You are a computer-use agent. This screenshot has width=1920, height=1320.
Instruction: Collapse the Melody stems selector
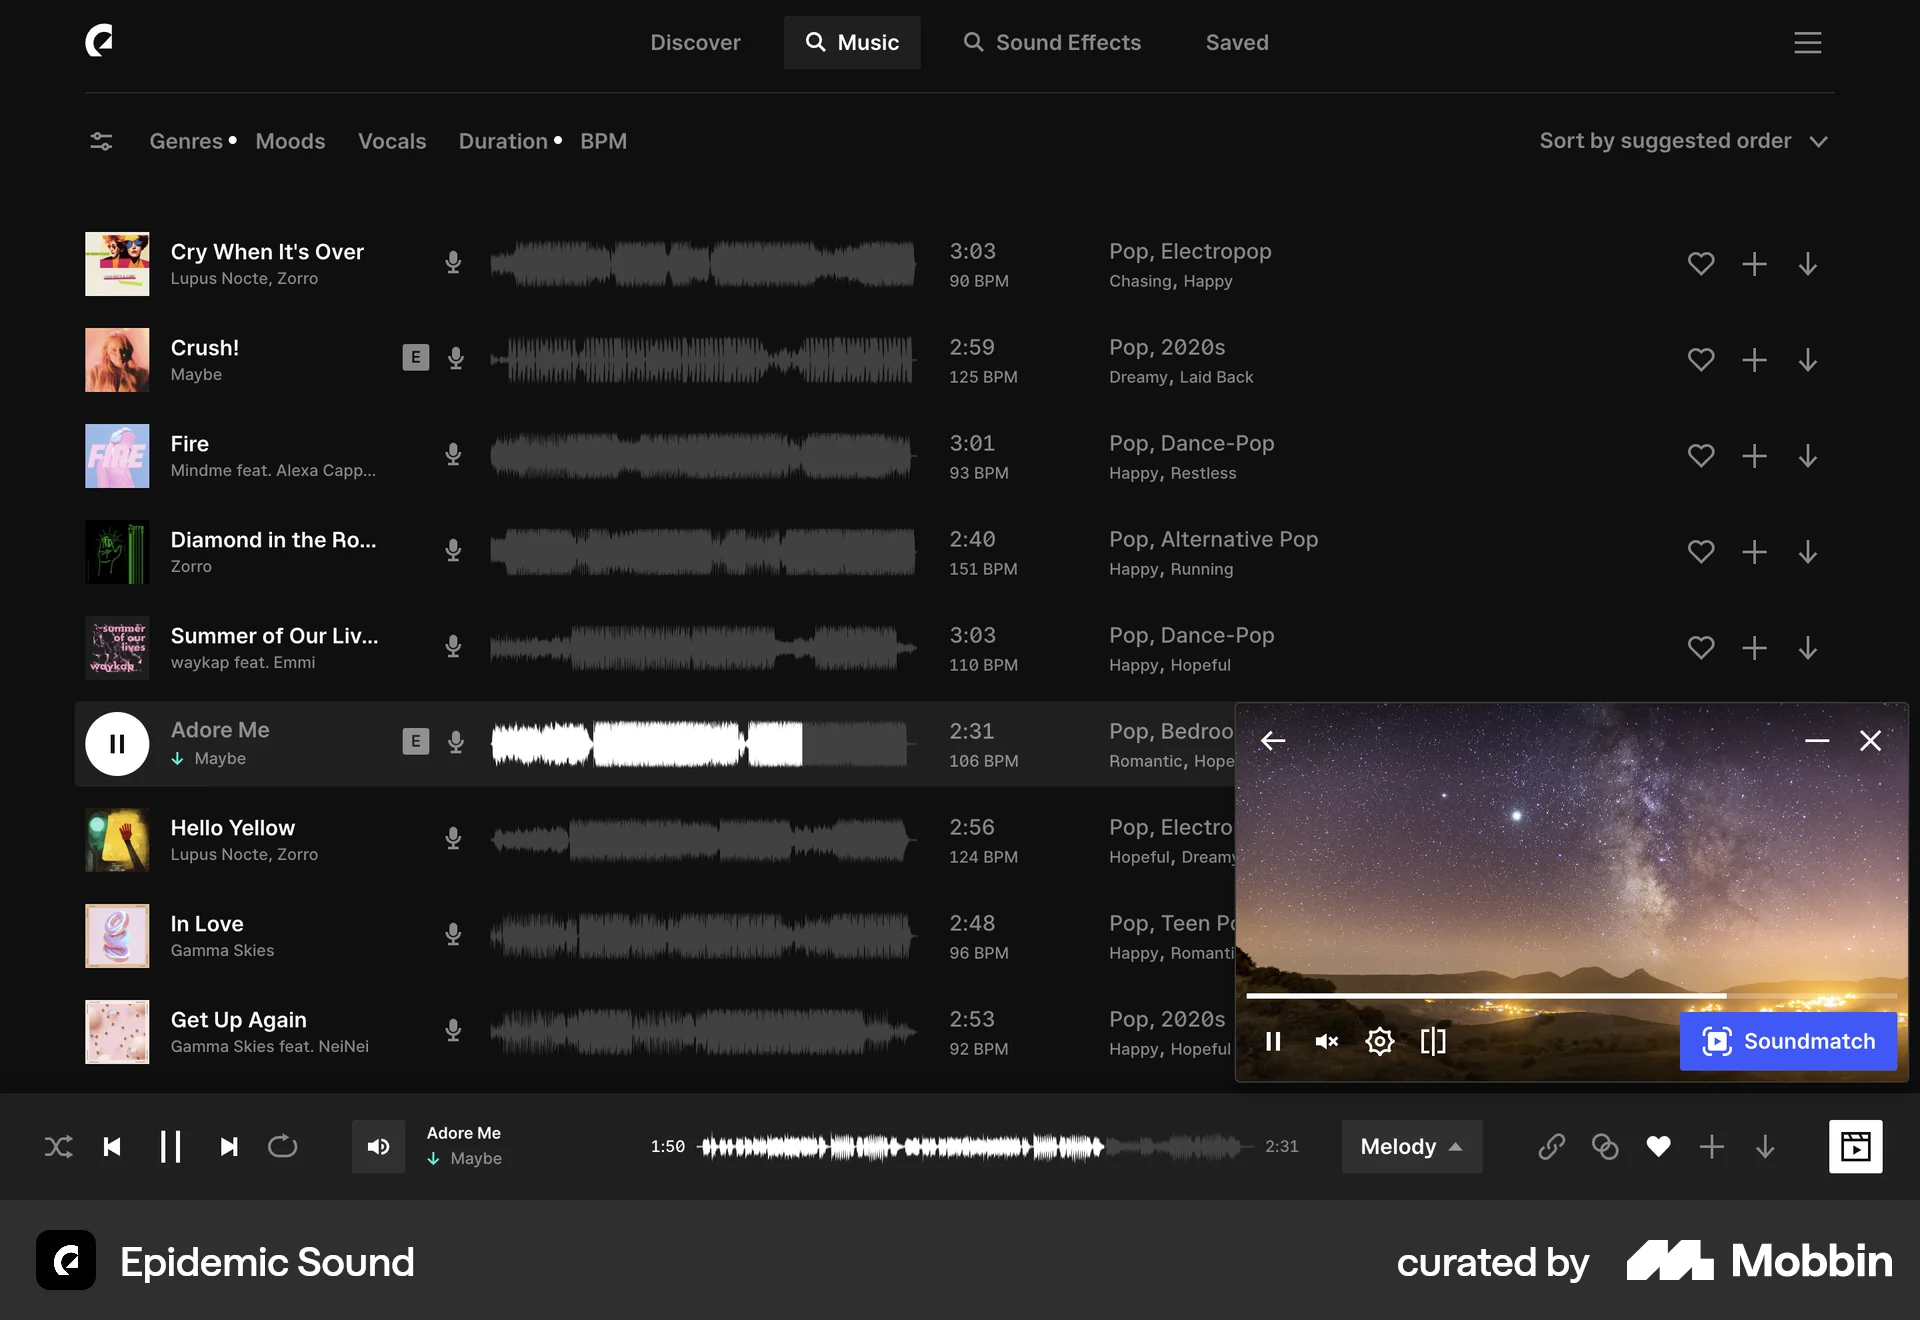tap(1411, 1147)
